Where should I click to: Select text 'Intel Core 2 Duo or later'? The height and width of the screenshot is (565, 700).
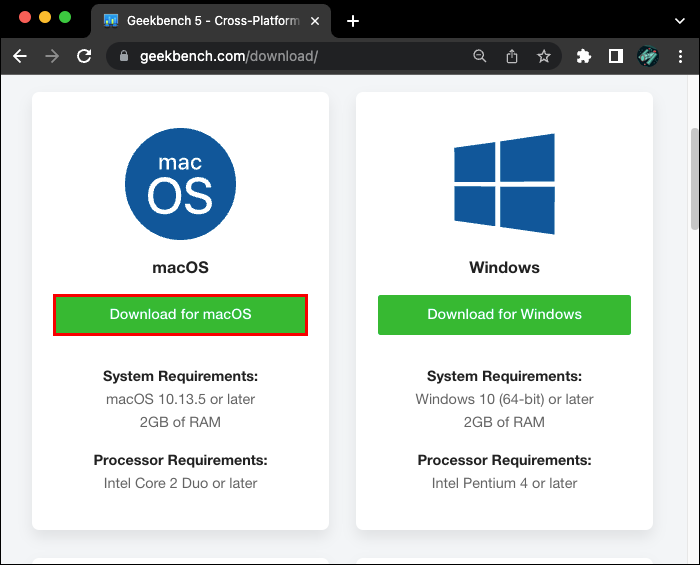180,483
